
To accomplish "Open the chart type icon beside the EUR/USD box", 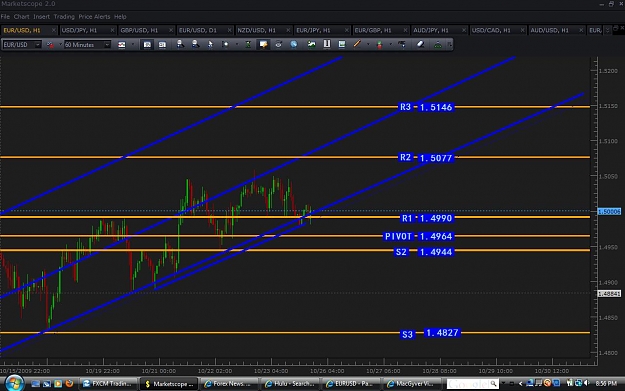I will coord(50,45).
